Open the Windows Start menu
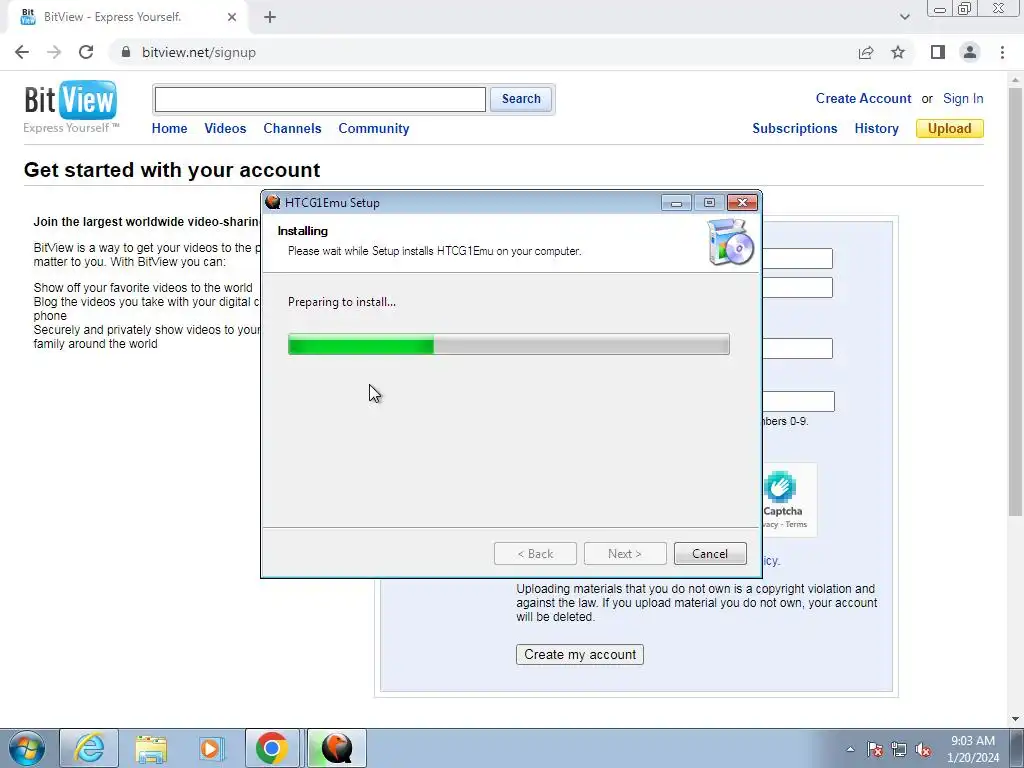 [27, 748]
